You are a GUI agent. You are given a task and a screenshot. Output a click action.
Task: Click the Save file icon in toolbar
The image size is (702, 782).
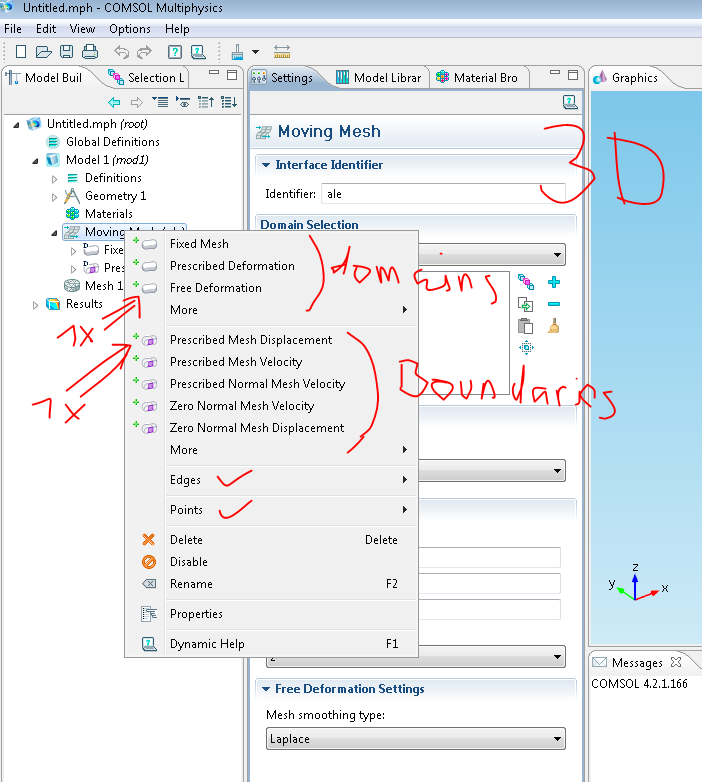pos(66,51)
